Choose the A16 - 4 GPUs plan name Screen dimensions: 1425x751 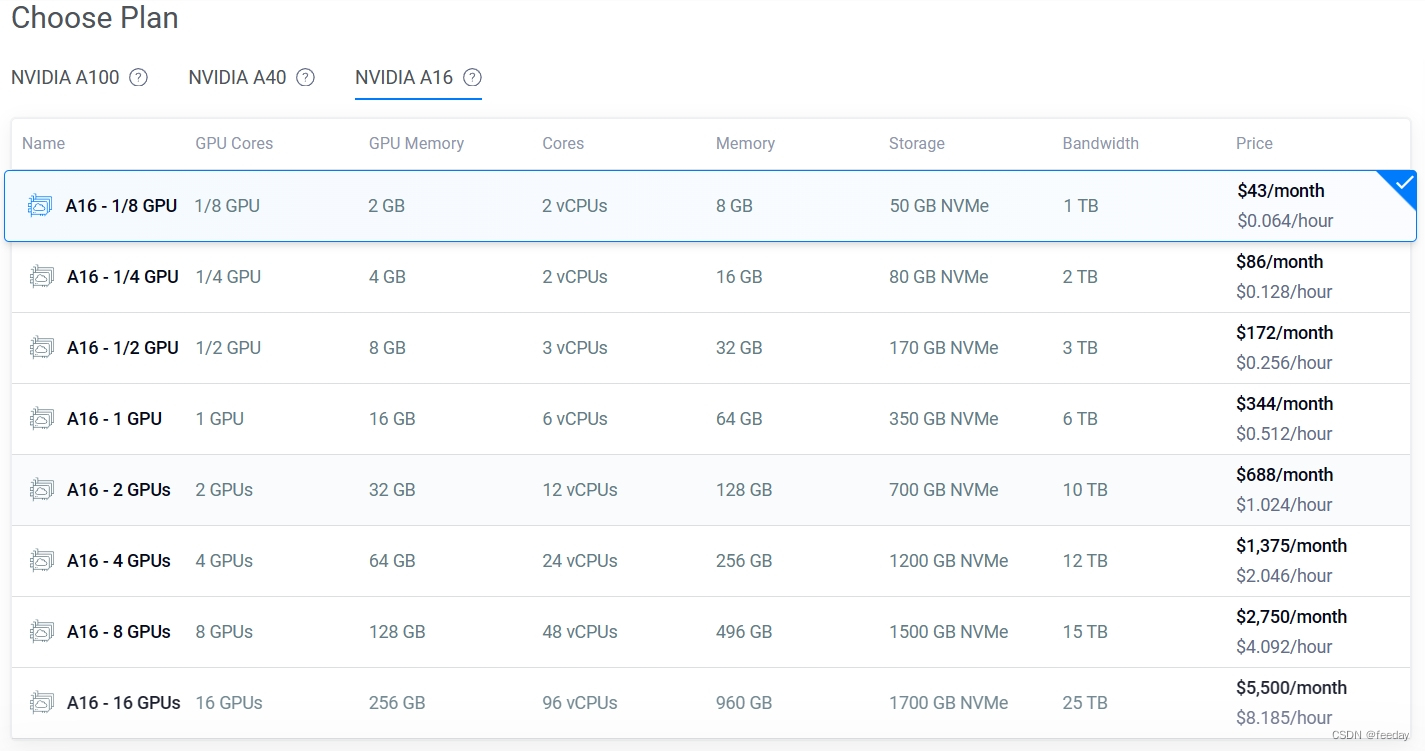click(119, 561)
